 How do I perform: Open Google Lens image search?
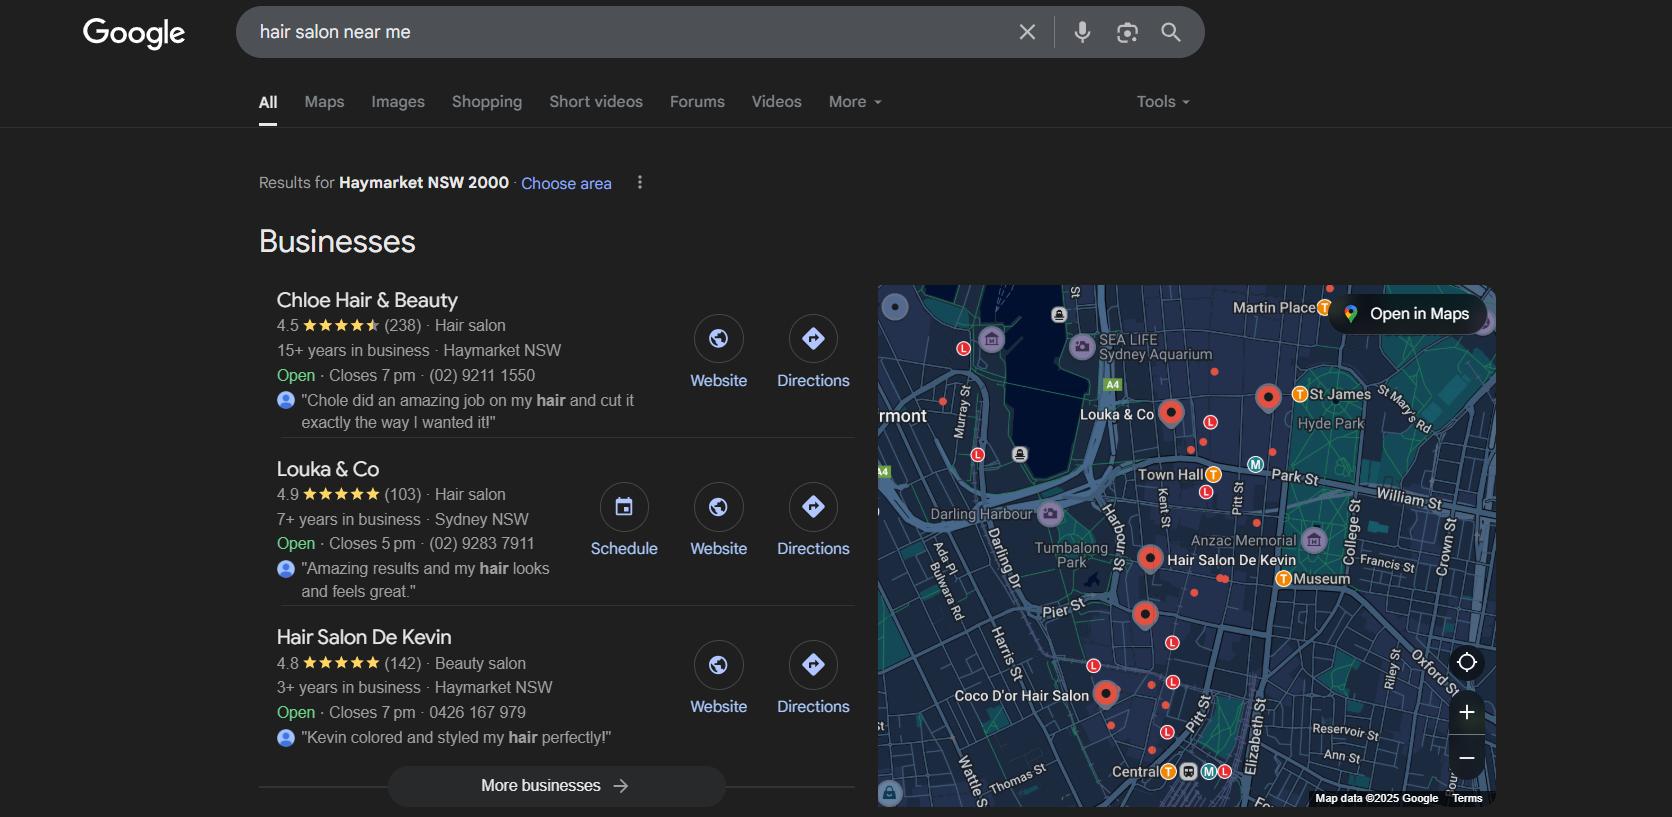point(1127,32)
